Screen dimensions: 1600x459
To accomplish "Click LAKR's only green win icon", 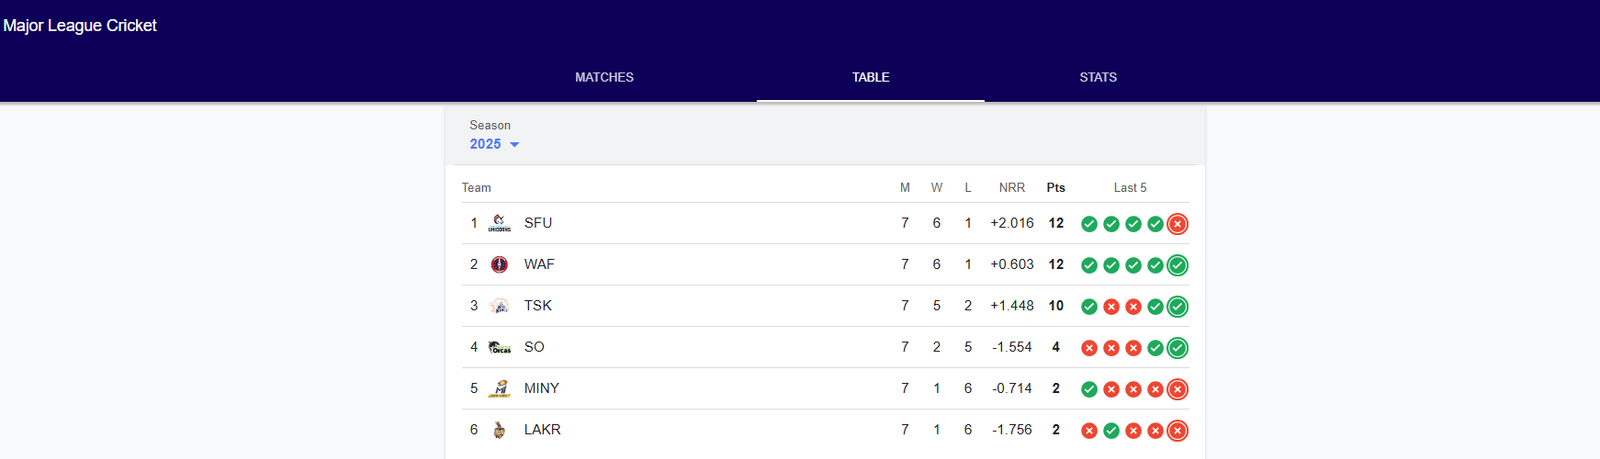I will click(1111, 431).
